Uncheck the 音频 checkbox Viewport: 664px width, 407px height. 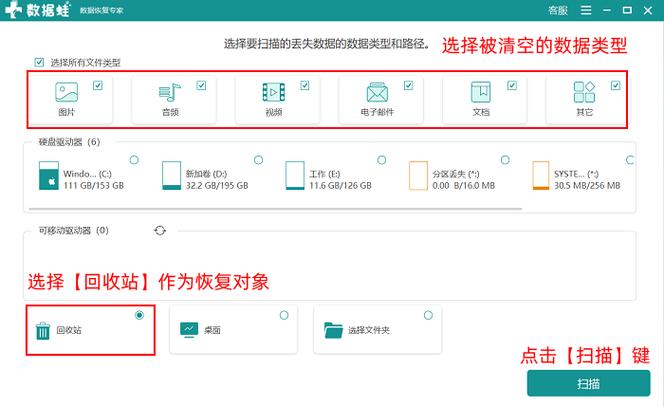(x=201, y=86)
